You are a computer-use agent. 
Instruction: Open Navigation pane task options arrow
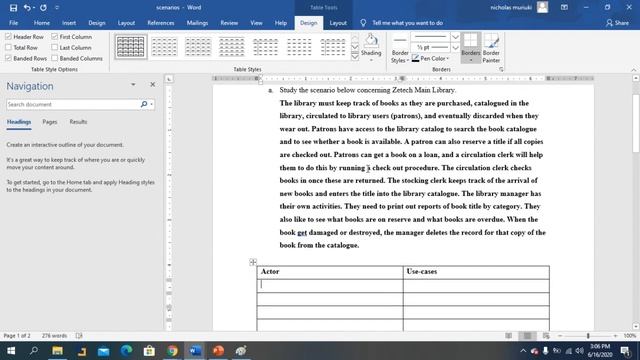click(x=133, y=84)
